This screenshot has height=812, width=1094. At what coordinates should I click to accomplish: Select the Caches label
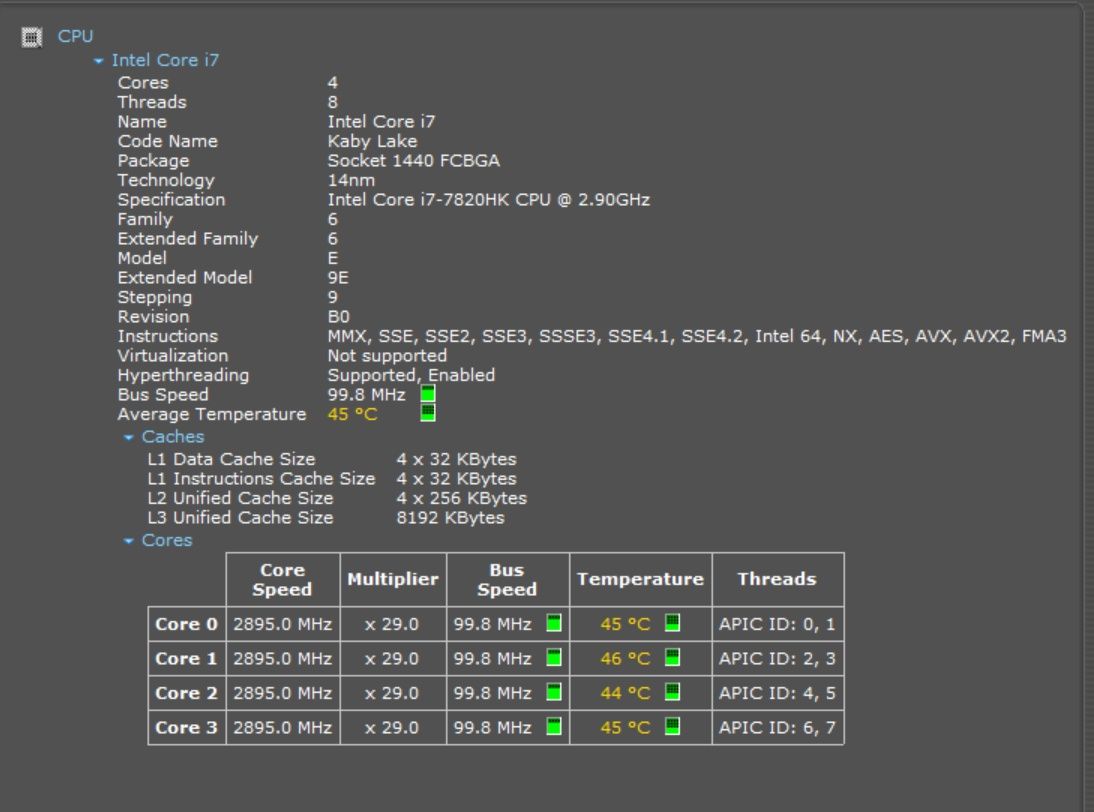click(173, 437)
